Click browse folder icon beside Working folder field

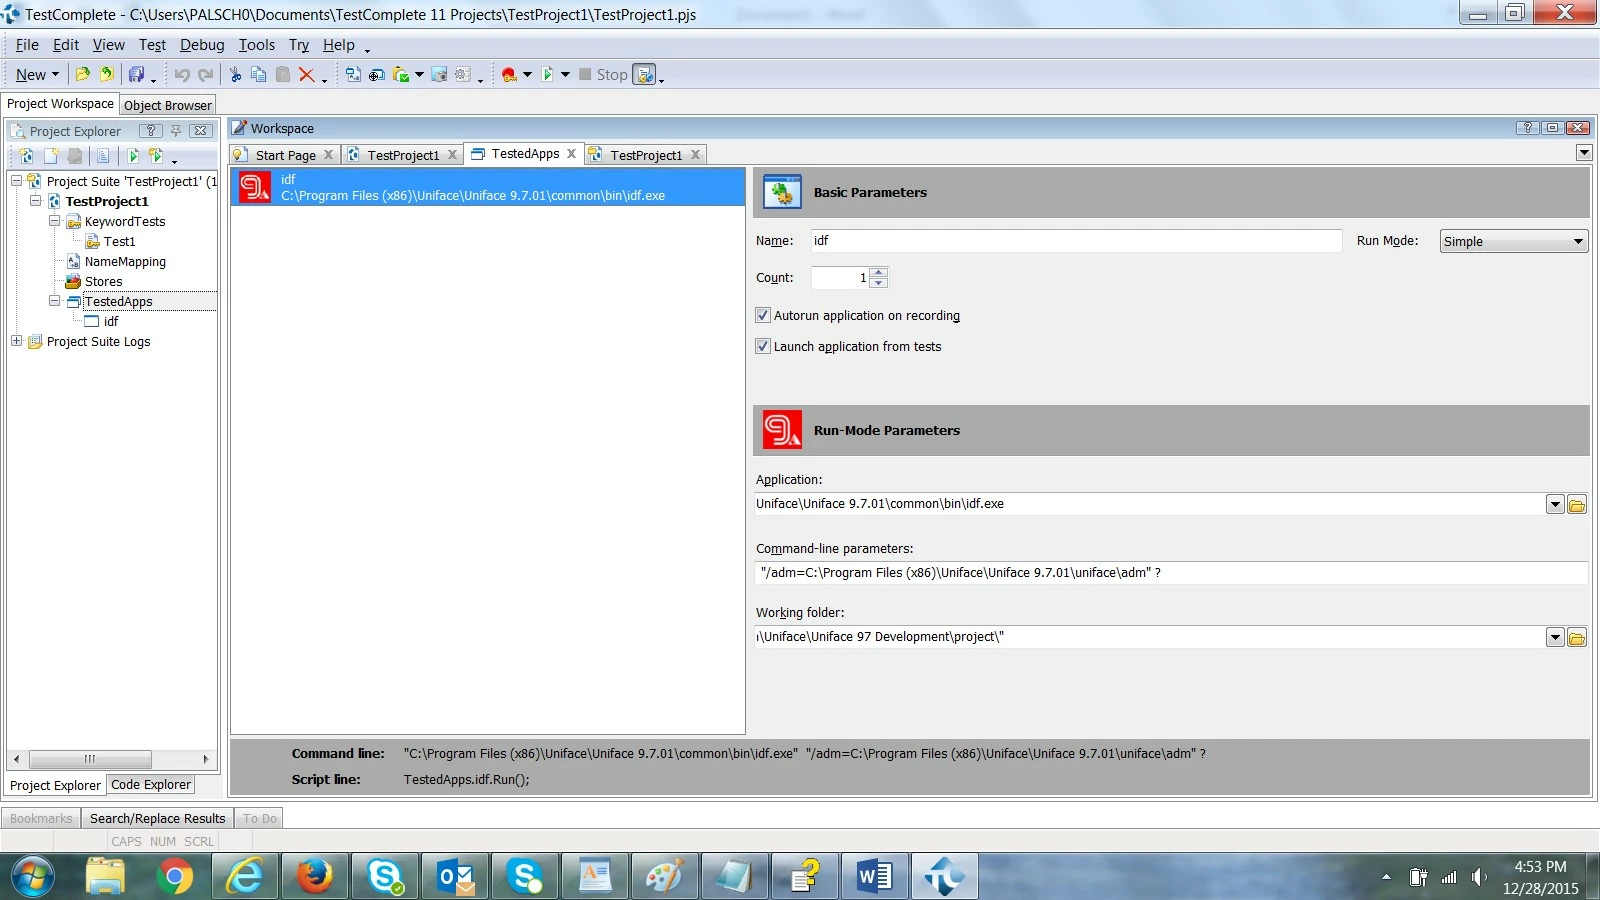[1577, 638]
